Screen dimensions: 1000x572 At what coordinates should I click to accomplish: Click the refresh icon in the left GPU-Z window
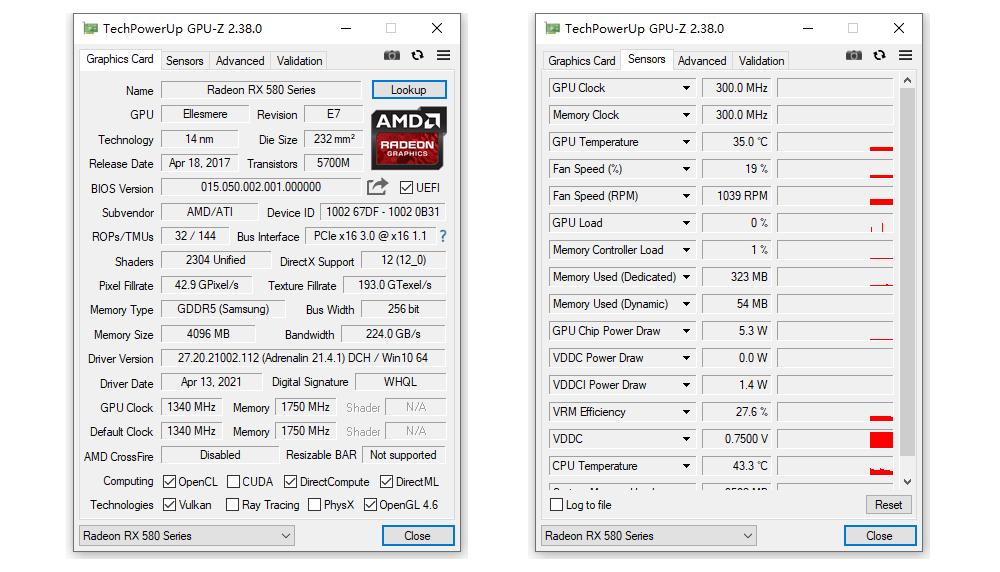[418, 55]
